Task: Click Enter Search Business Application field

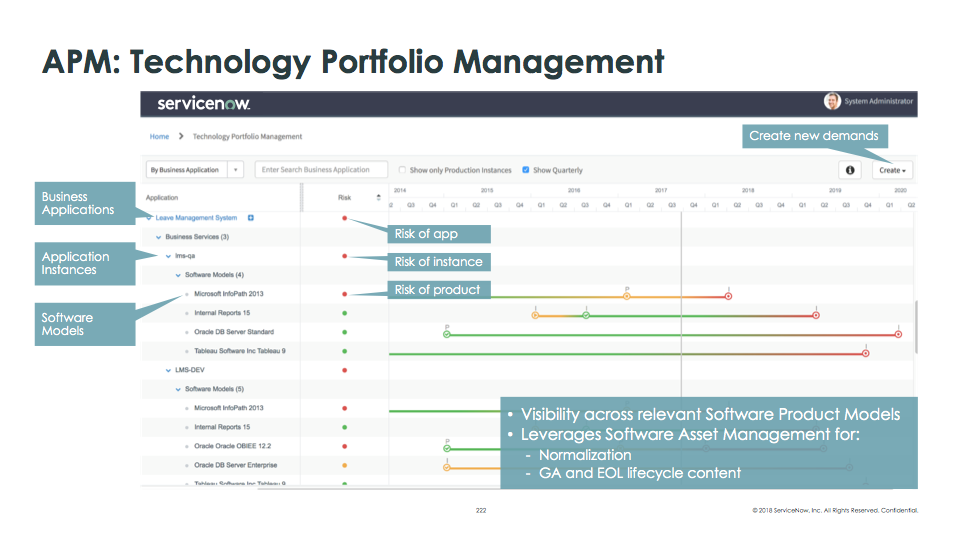Action: pyautogui.click(x=321, y=170)
